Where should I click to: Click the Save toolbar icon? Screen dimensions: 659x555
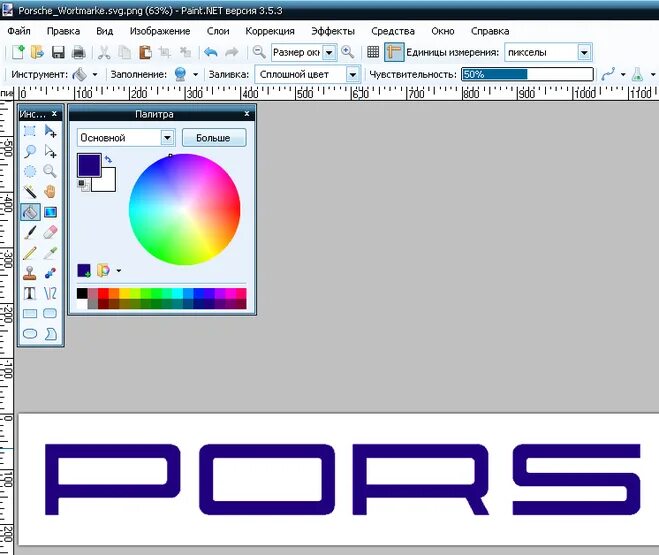(x=58, y=52)
